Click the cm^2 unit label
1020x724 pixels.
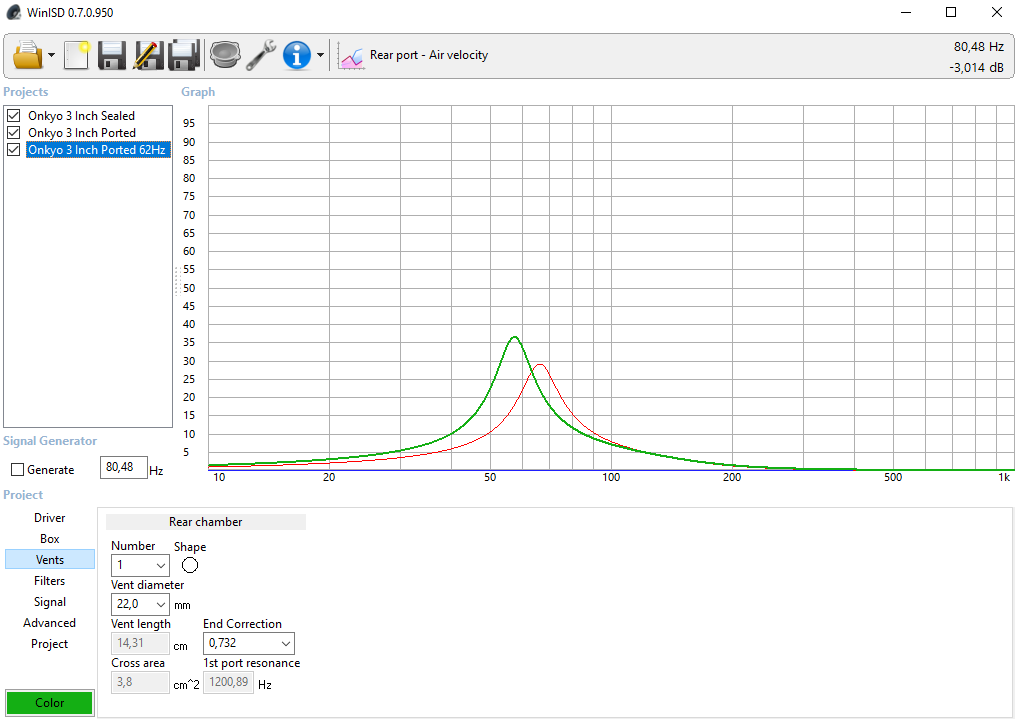[x=186, y=685]
